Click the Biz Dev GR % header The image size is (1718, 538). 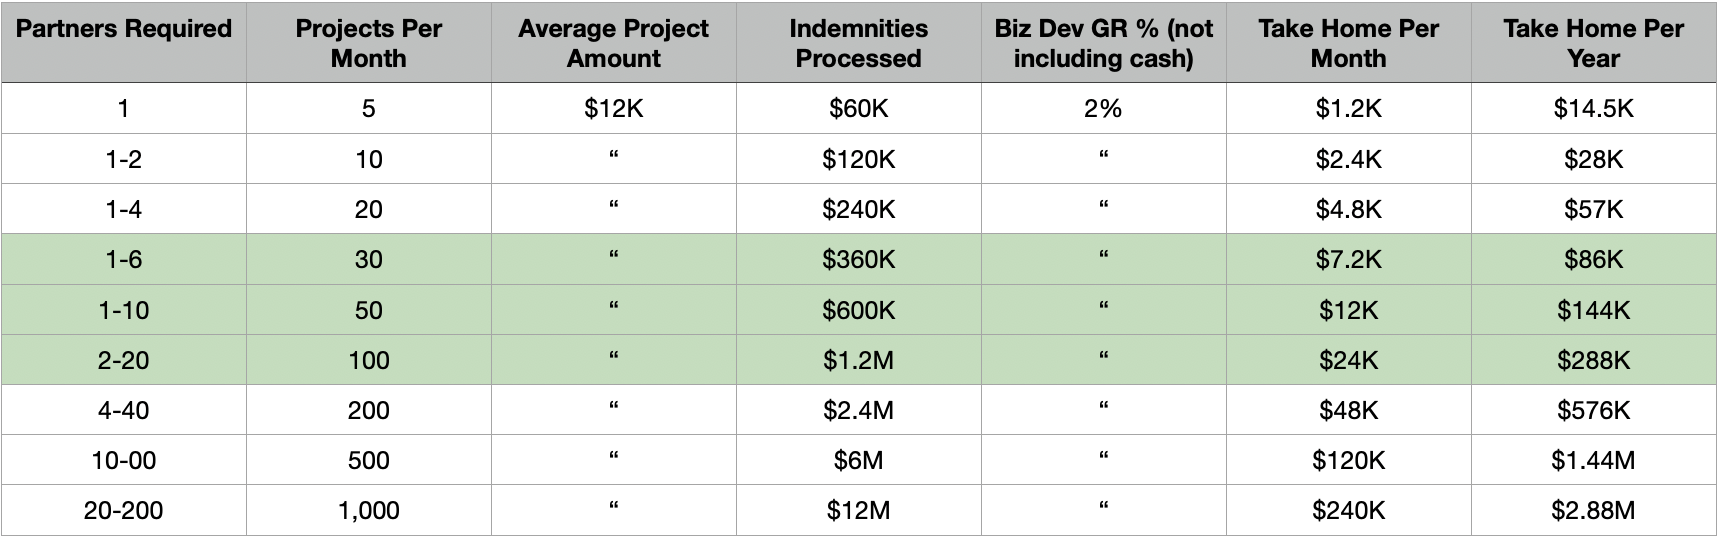pos(1103,42)
